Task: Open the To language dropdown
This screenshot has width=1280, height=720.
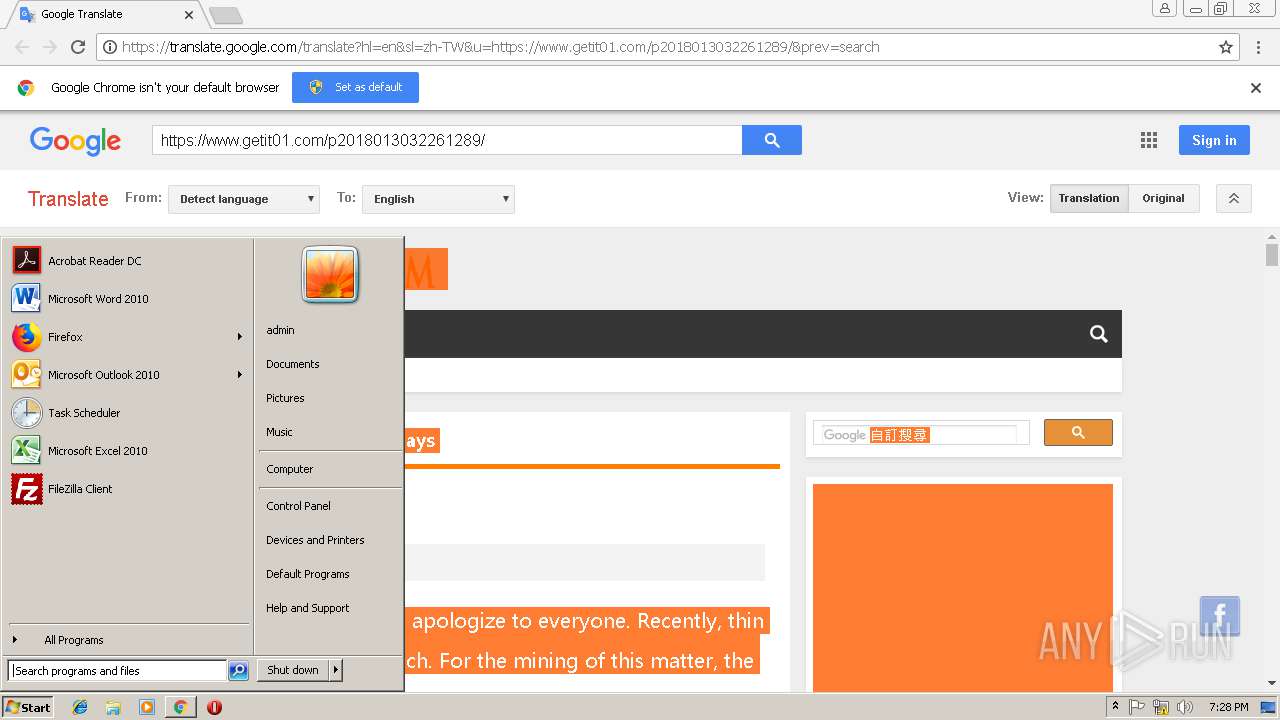Action: 438,199
